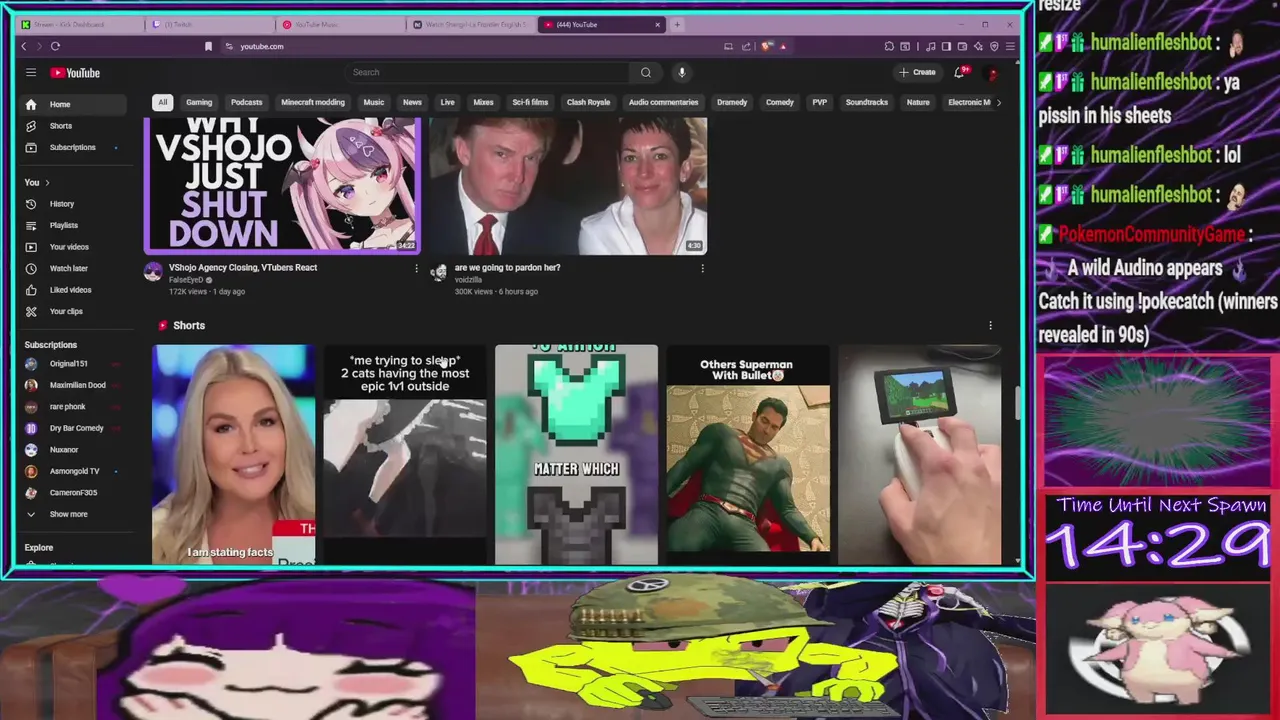Viewport: 1280px width, 720px height.
Task: Open Asmongold TV subscription
Action: pyautogui.click(x=75, y=471)
